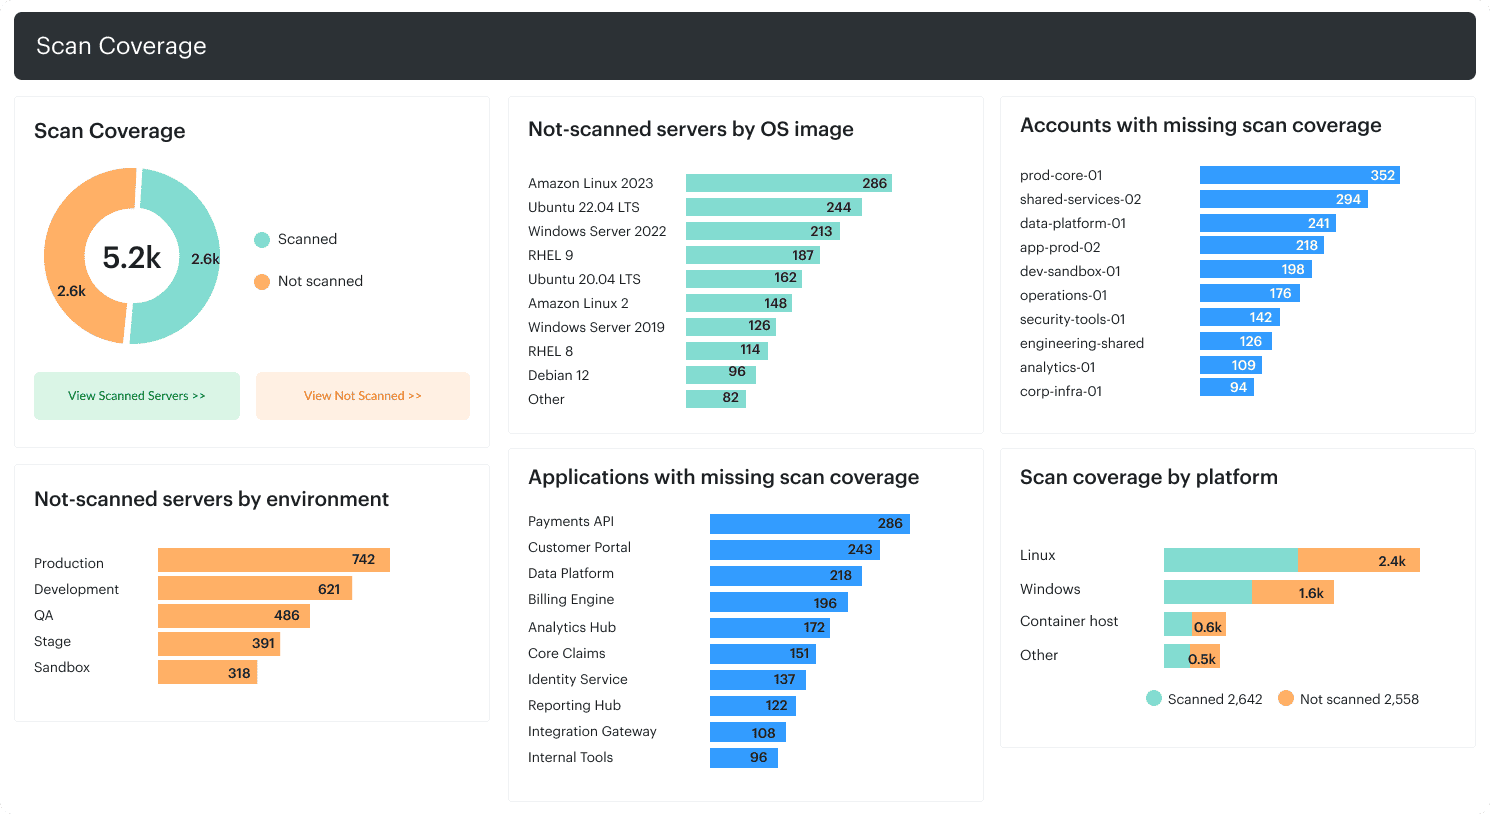Click the security-tools-01 account label
Image resolution: width=1490 pixels, height=814 pixels.
1073,319
